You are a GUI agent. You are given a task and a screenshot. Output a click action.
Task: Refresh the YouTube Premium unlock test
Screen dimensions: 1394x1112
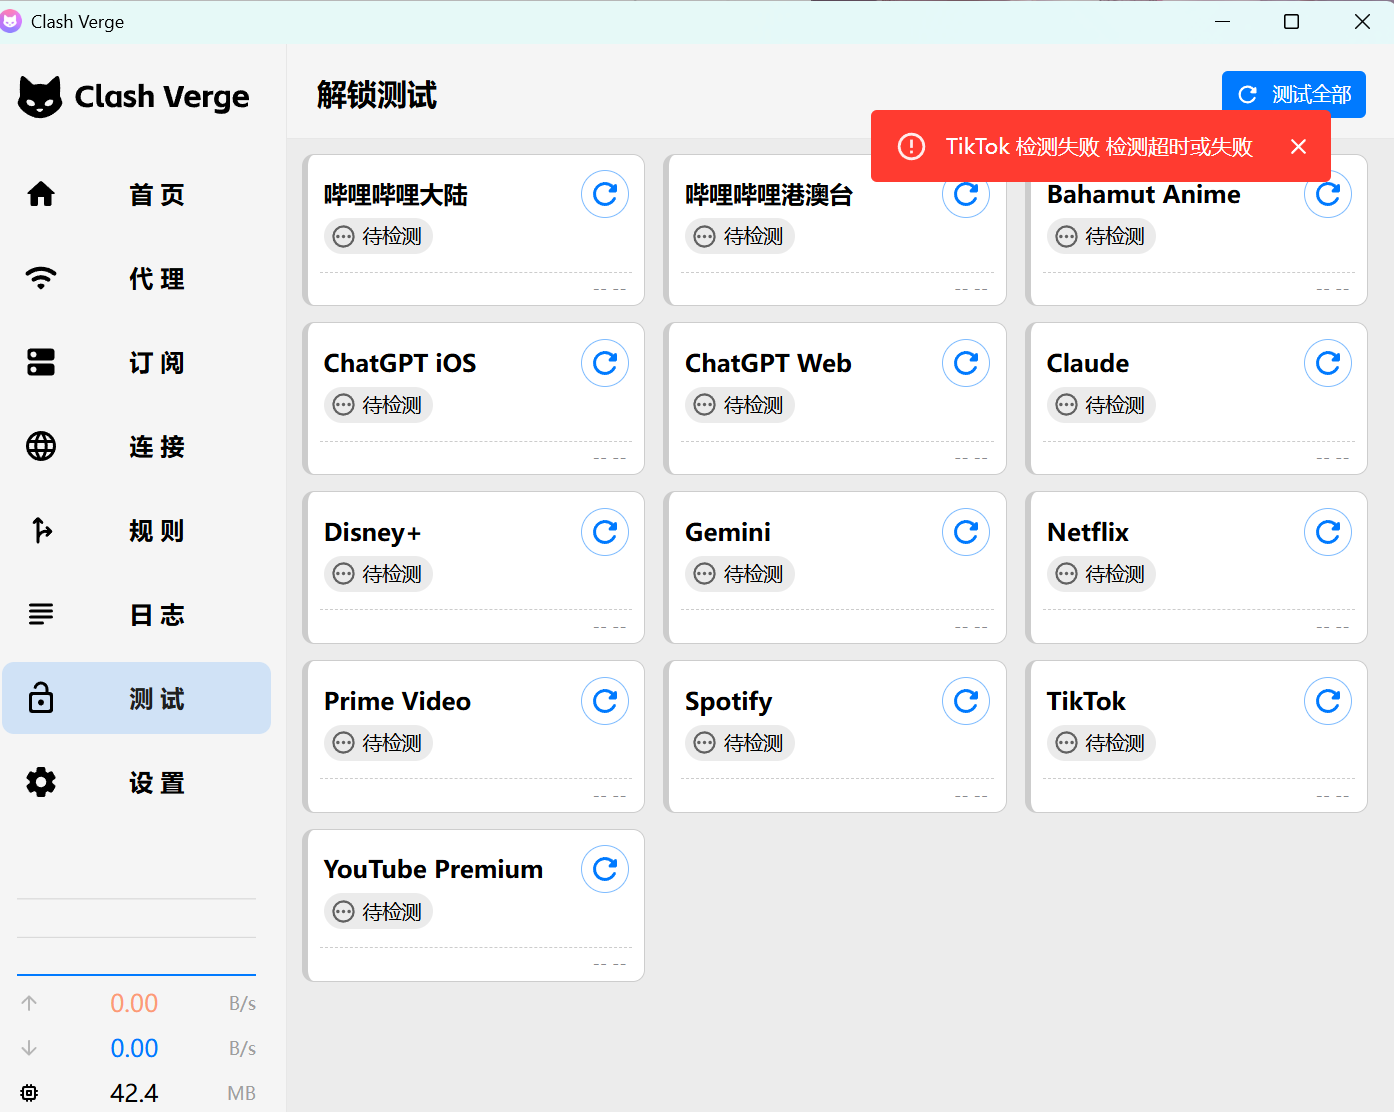605,869
